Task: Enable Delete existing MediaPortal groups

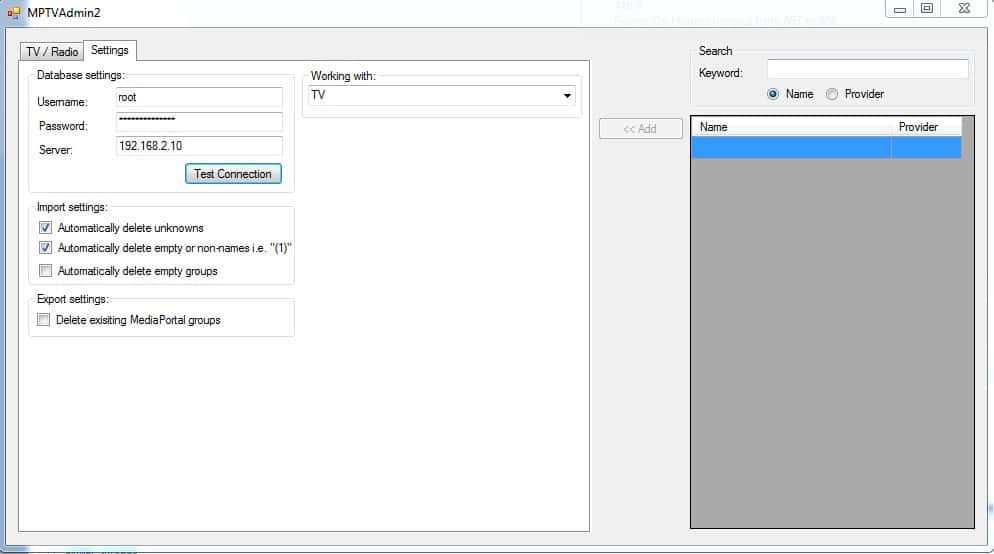Action: (x=43, y=320)
